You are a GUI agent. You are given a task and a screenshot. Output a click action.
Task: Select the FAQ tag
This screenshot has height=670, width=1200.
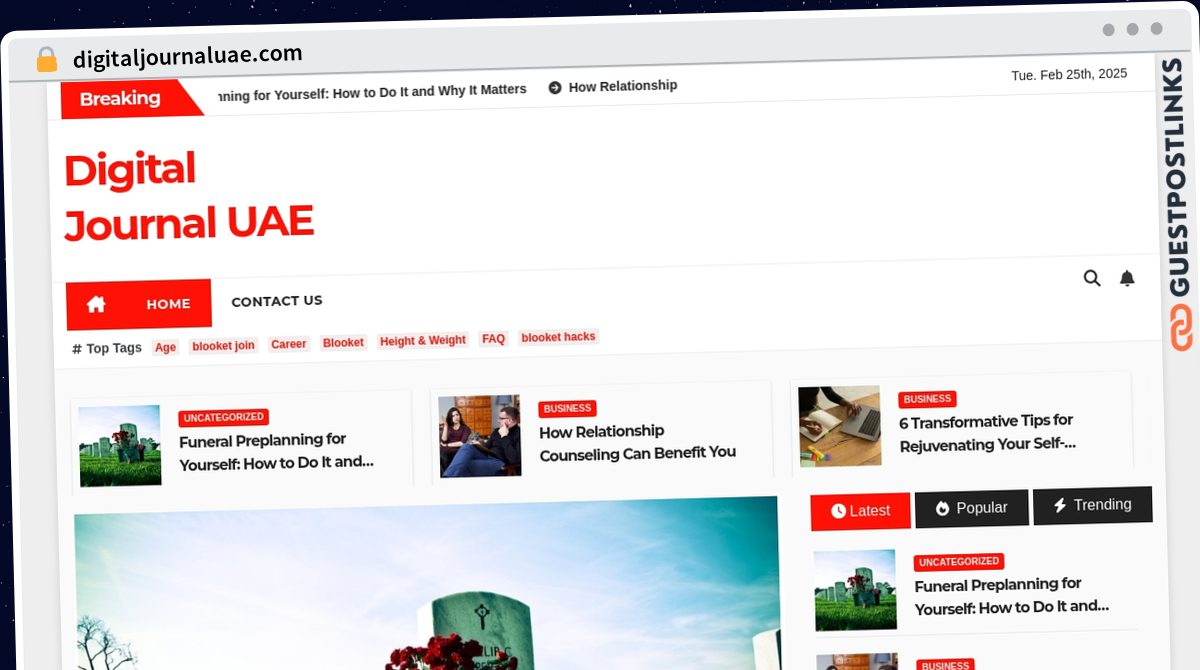[493, 339]
